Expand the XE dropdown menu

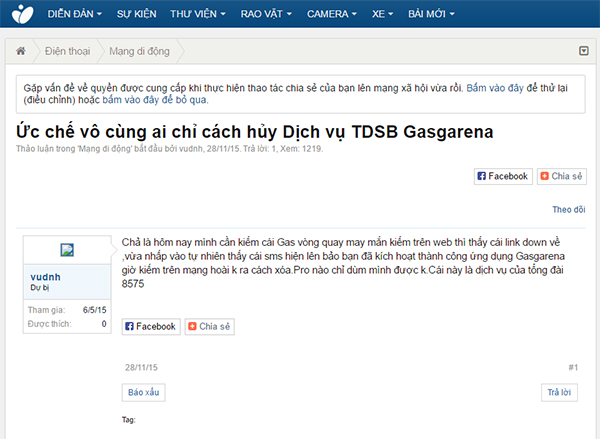click(x=382, y=14)
